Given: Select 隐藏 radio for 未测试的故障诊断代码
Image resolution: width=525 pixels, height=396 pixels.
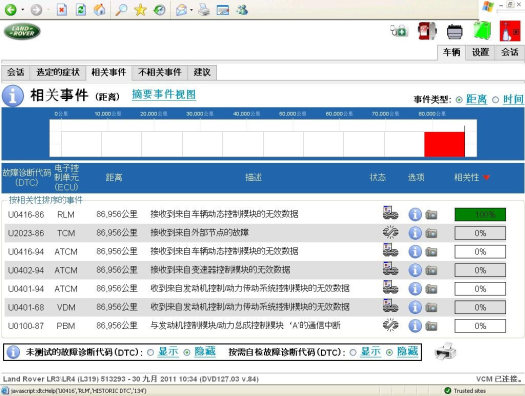Looking at the screenshot, I should click(187, 352).
